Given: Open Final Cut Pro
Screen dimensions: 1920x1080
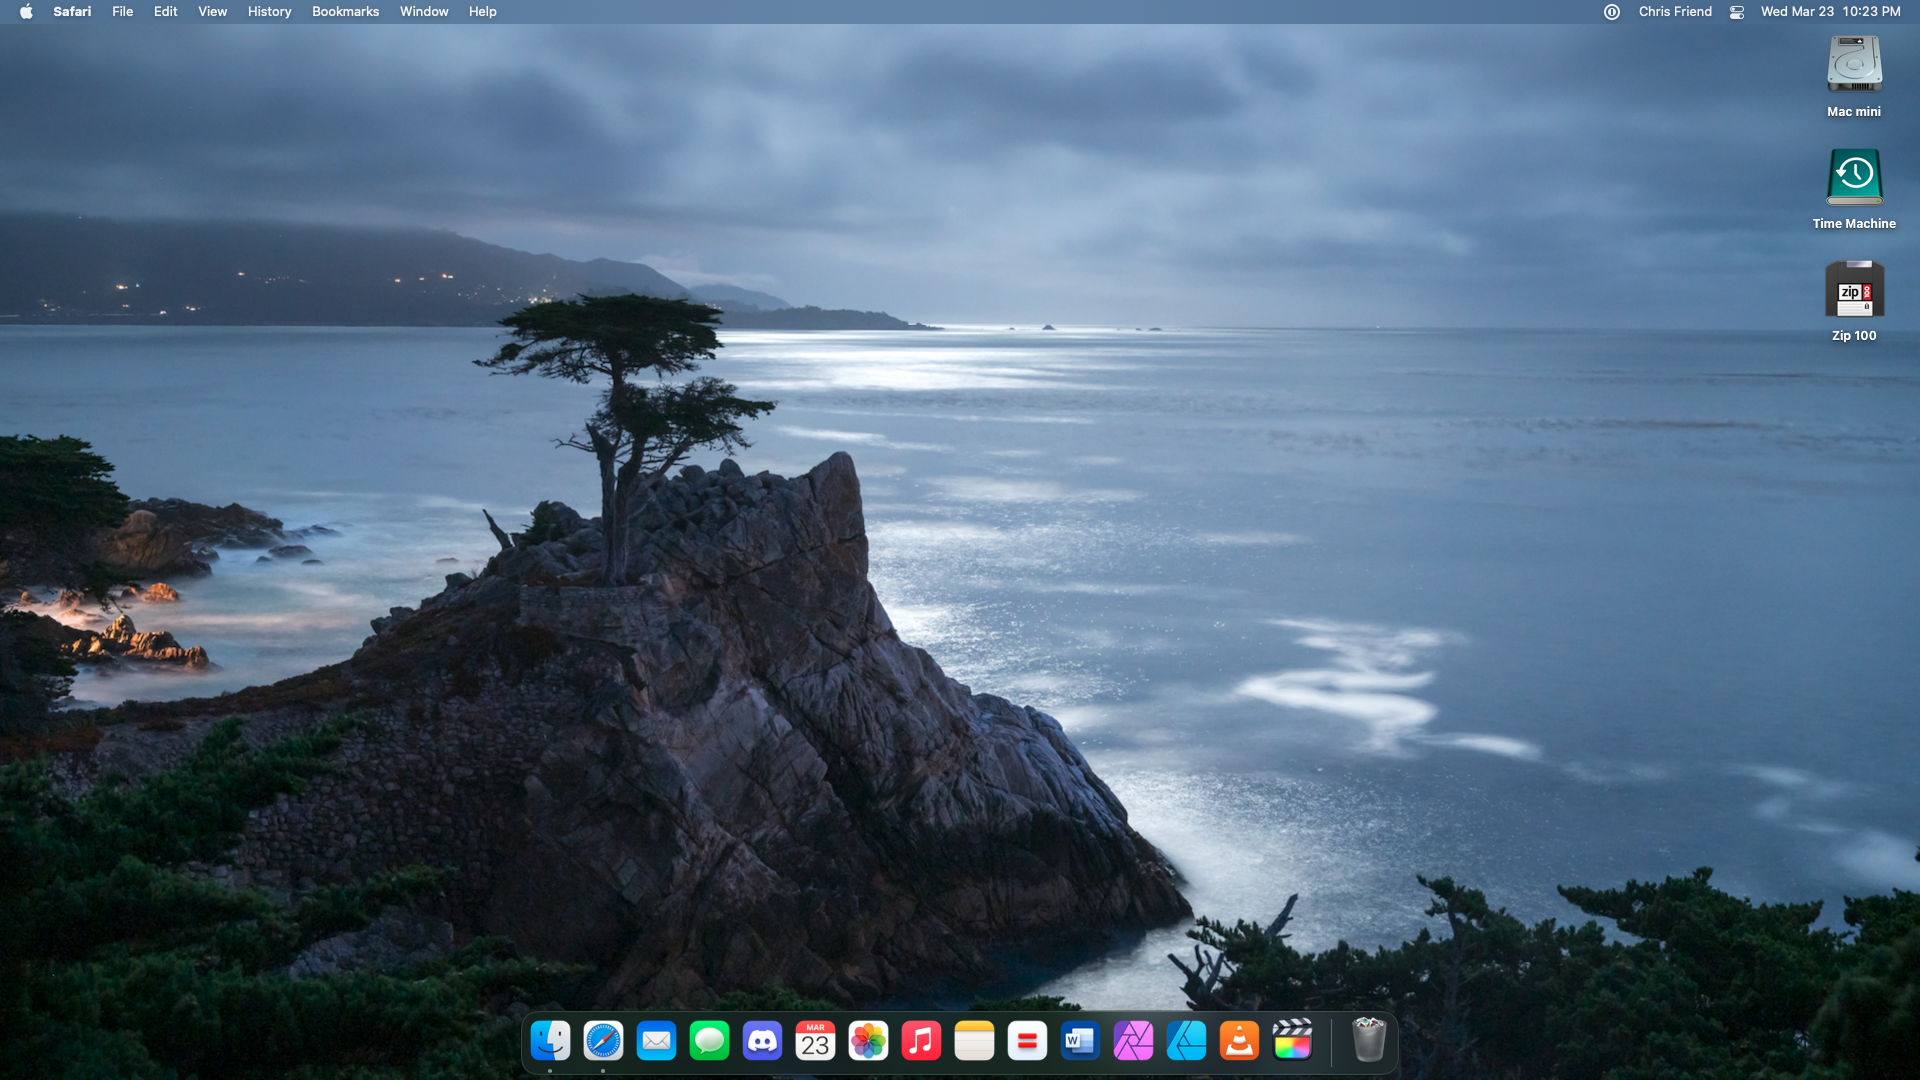Looking at the screenshot, I should click(1292, 1041).
